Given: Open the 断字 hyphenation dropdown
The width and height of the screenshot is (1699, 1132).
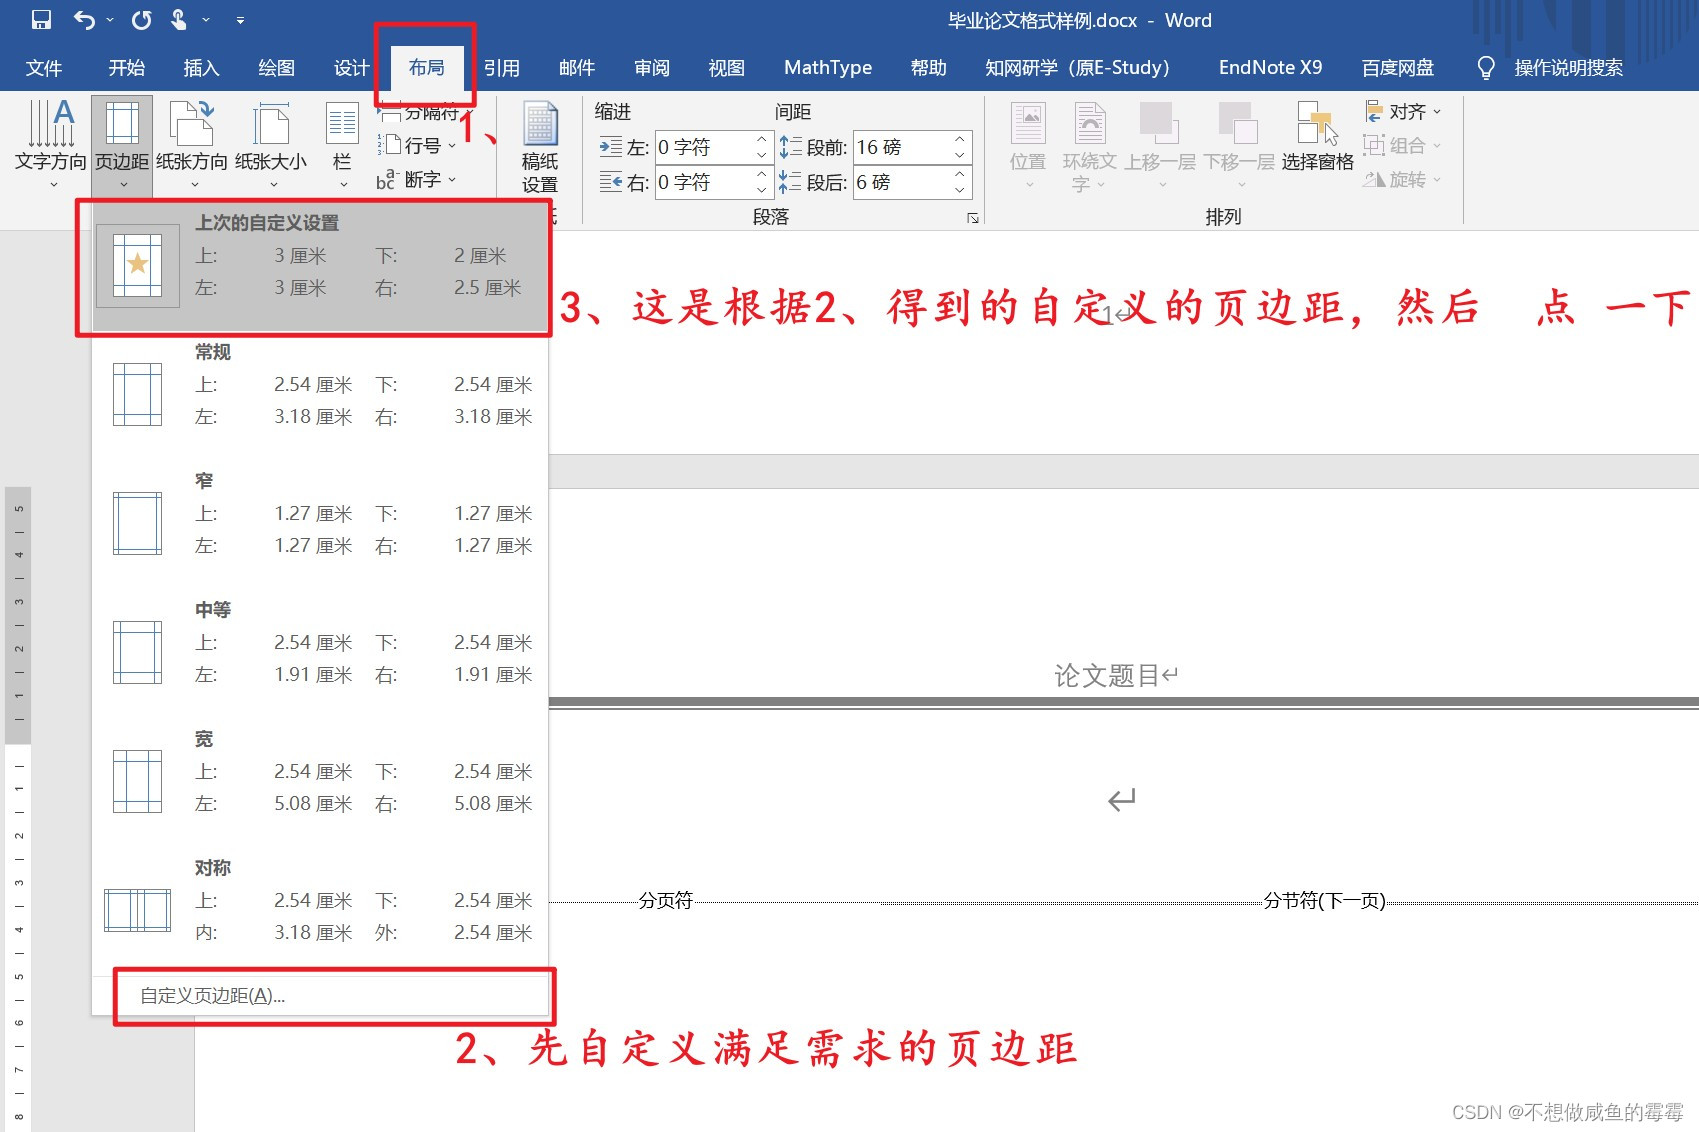Looking at the screenshot, I should pos(417,180).
